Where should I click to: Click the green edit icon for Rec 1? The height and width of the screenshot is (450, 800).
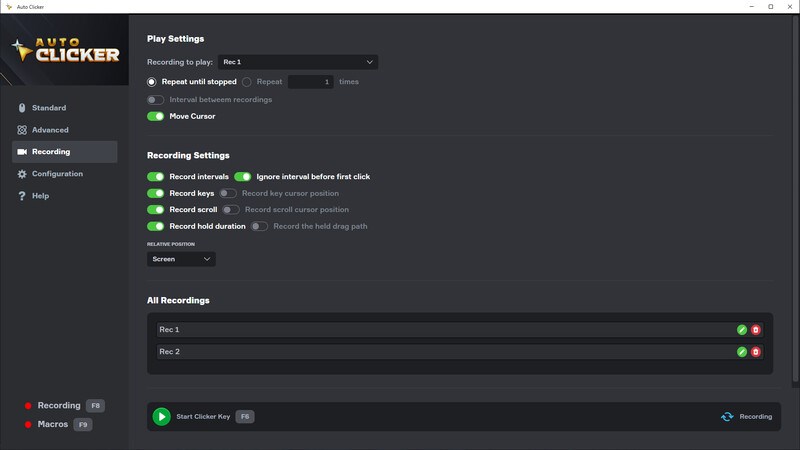(x=742, y=330)
